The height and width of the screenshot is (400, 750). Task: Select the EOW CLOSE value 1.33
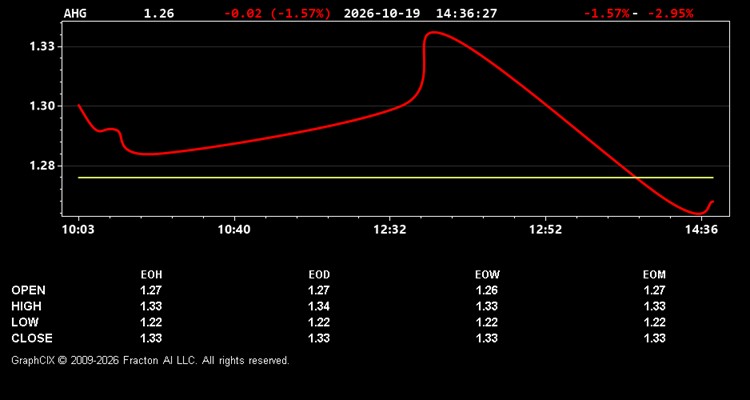[487, 338]
